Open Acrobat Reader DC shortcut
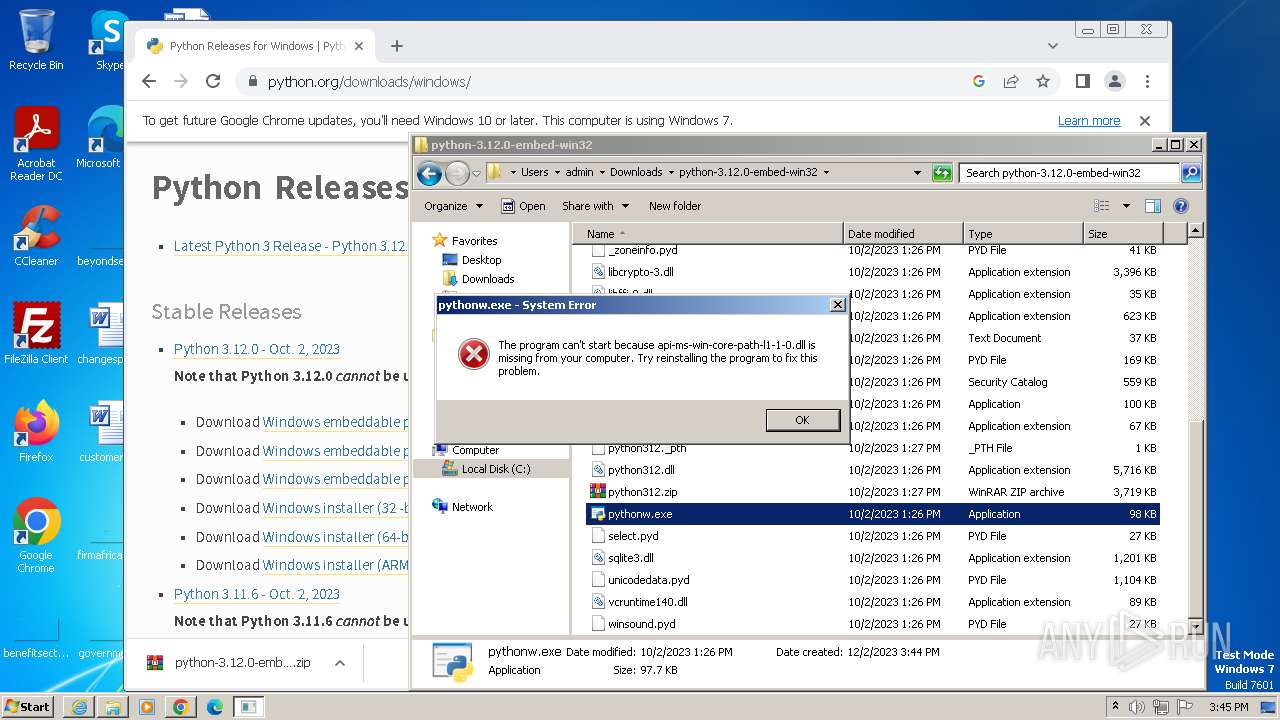The image size is (1280, 720). 36,144
